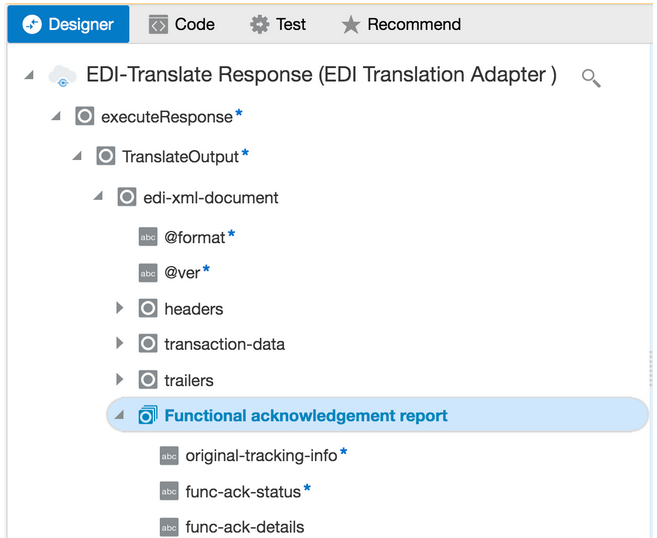
Task: Click the search magnifier icon
Action: (591, 77)
